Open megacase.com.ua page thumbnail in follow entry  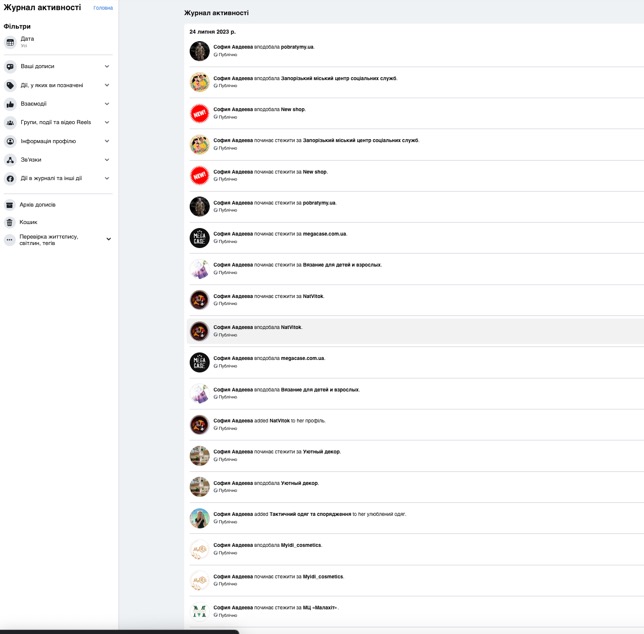199,237
